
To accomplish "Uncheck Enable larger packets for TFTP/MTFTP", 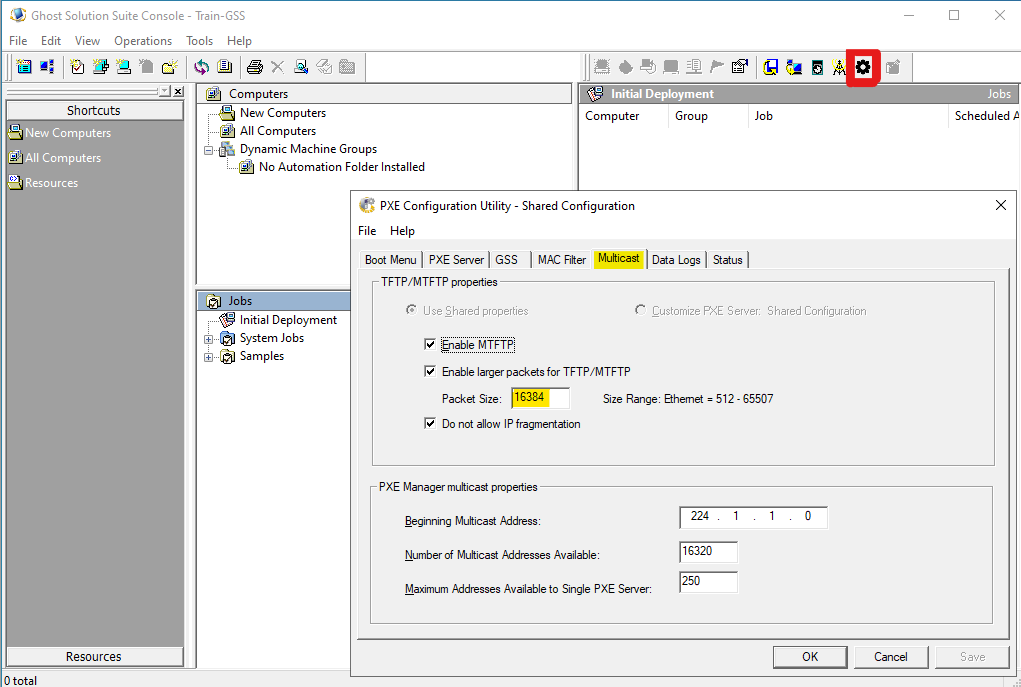I will (430, 372).
